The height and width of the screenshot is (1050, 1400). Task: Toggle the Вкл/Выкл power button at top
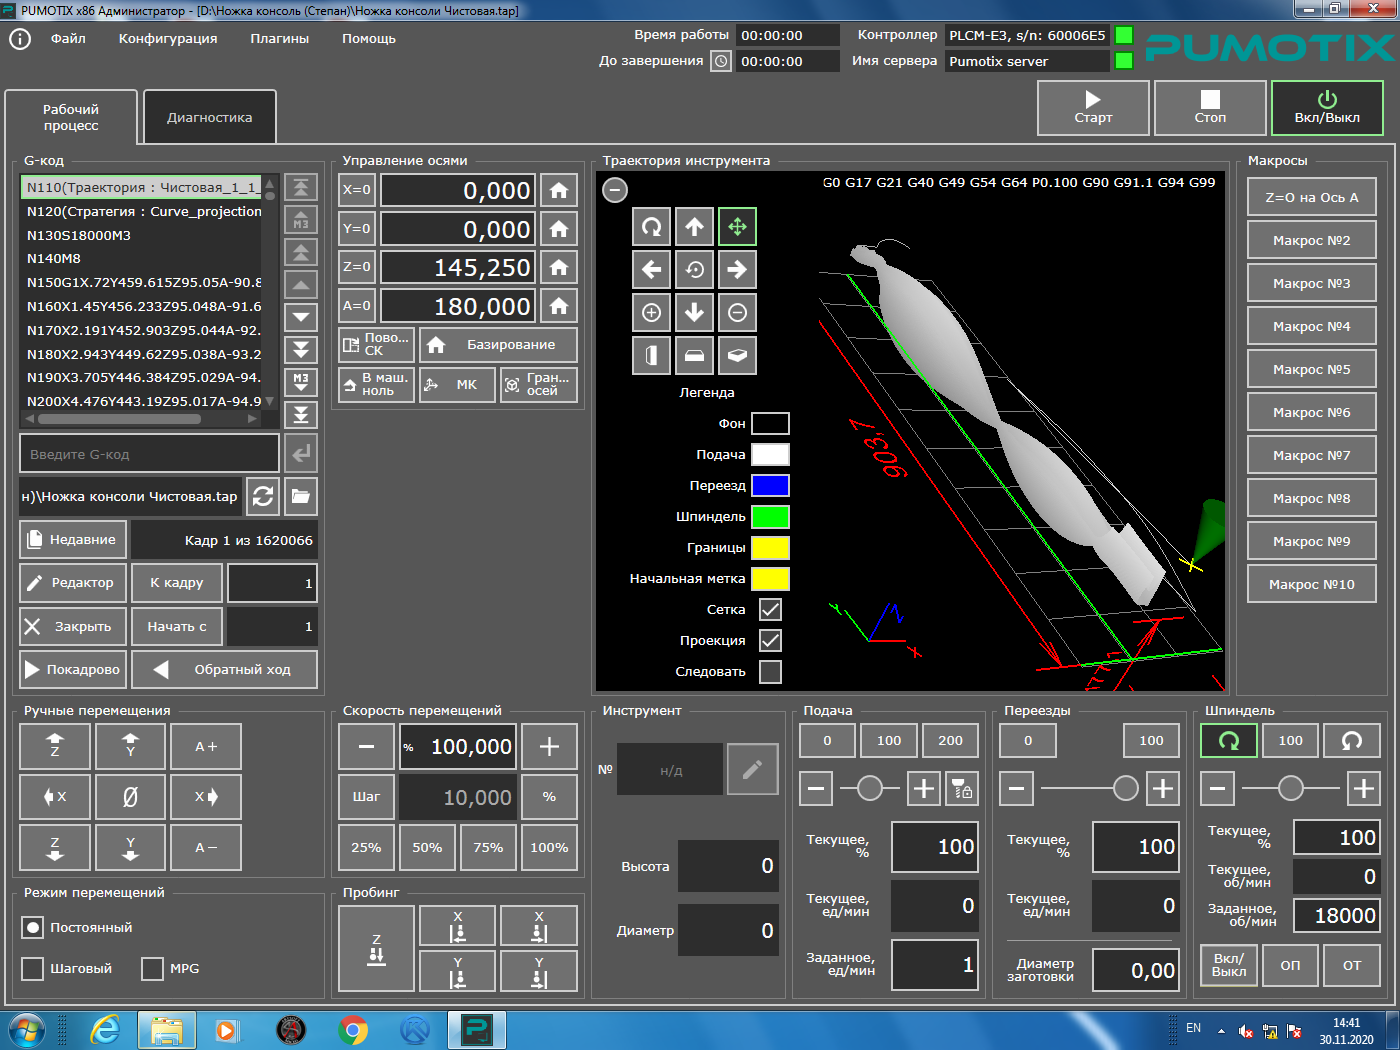tap(1327, 108)
